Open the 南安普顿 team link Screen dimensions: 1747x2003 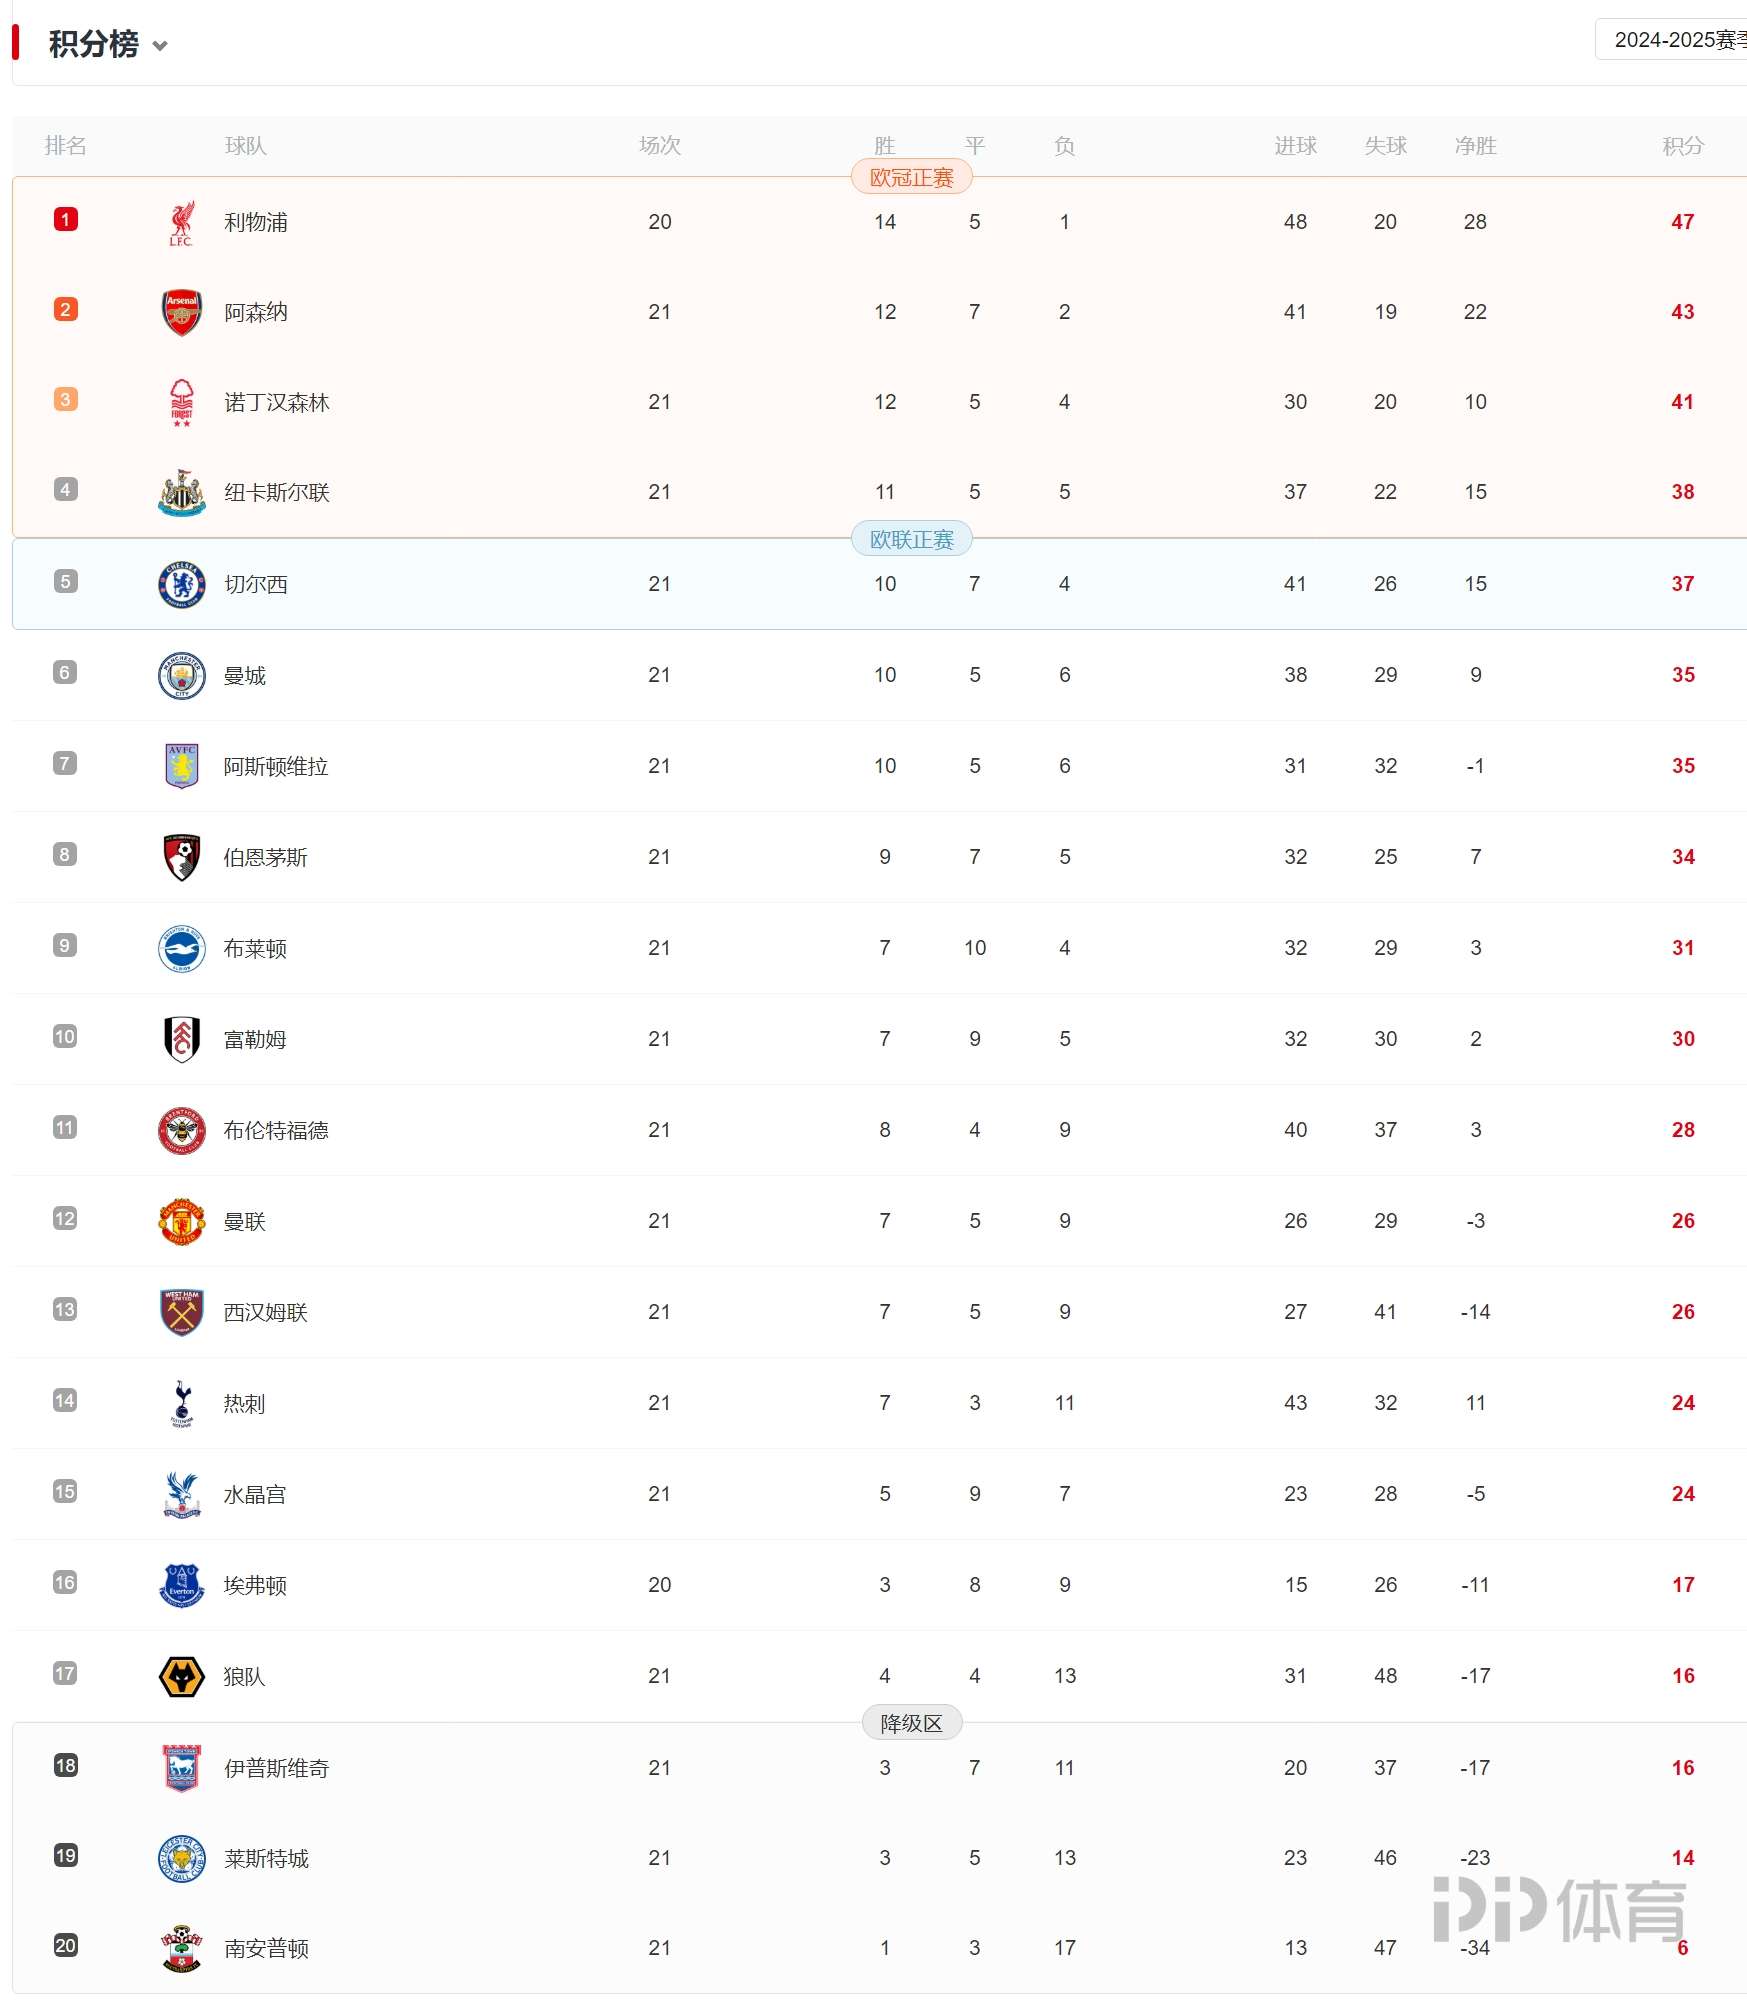point(266,1949)
